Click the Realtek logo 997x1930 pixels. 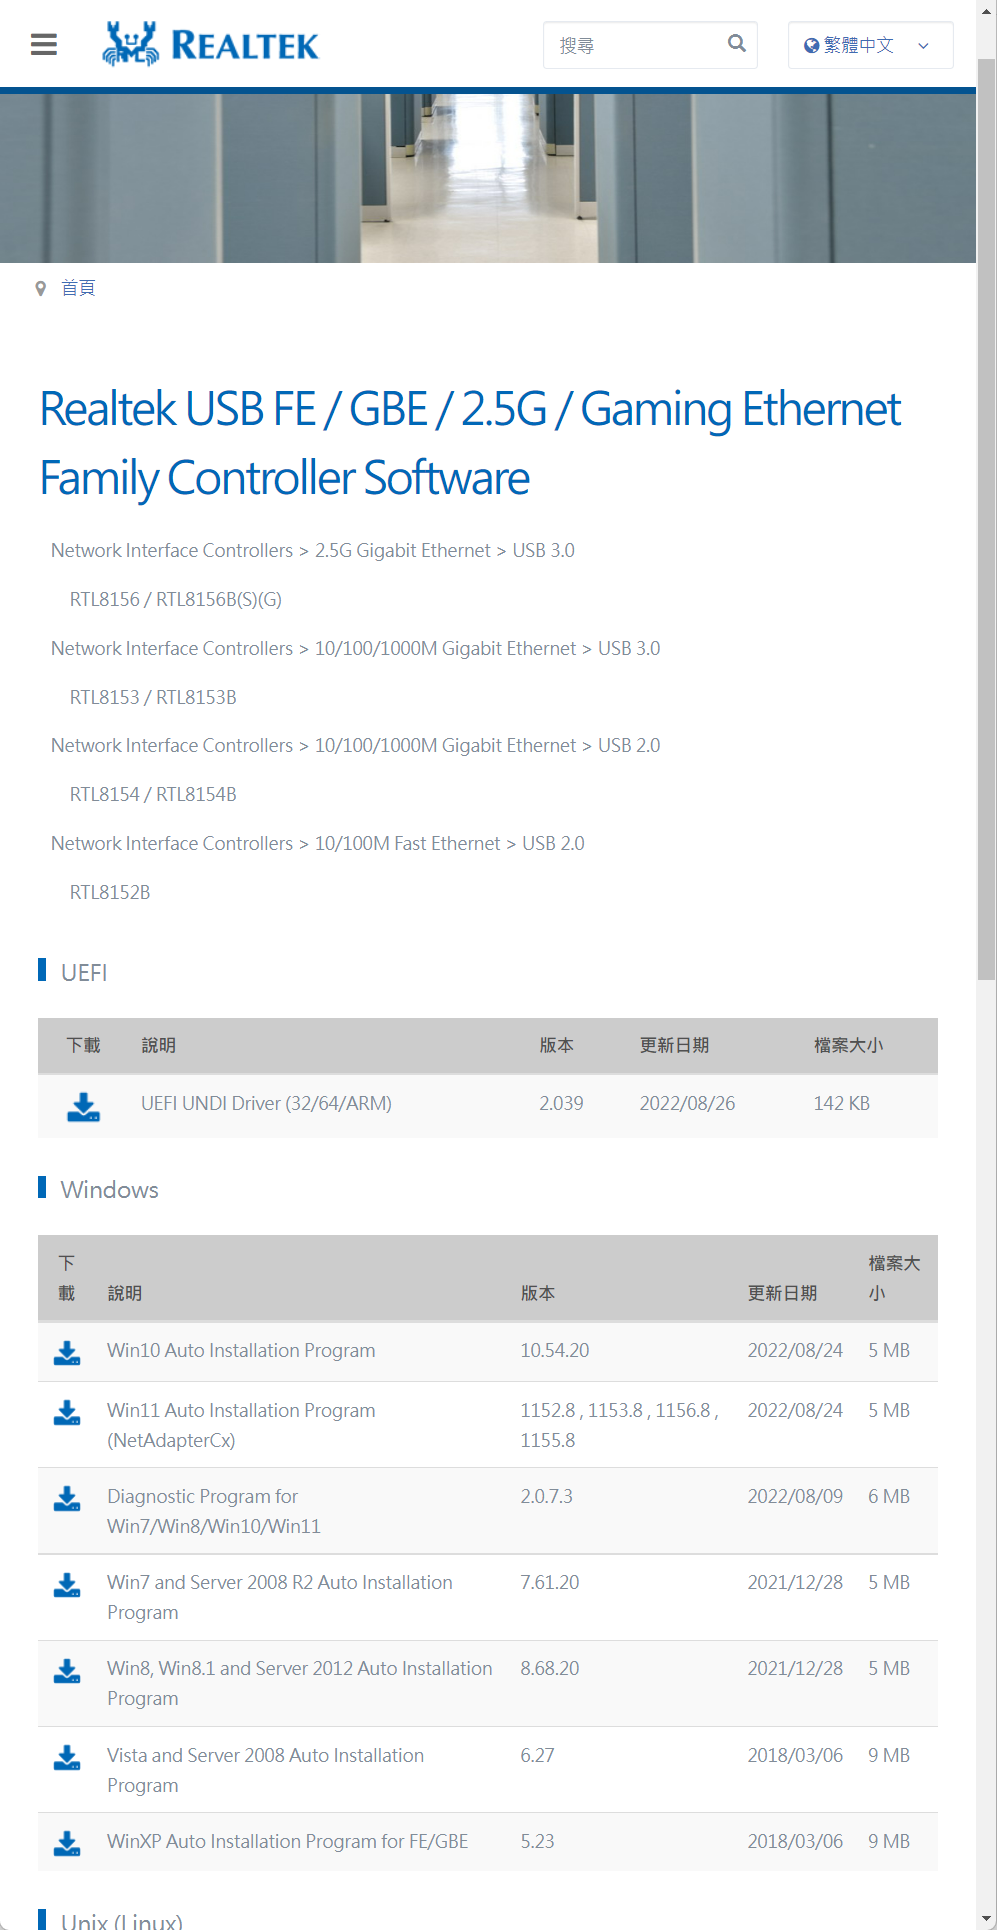[x=211, y=44]
